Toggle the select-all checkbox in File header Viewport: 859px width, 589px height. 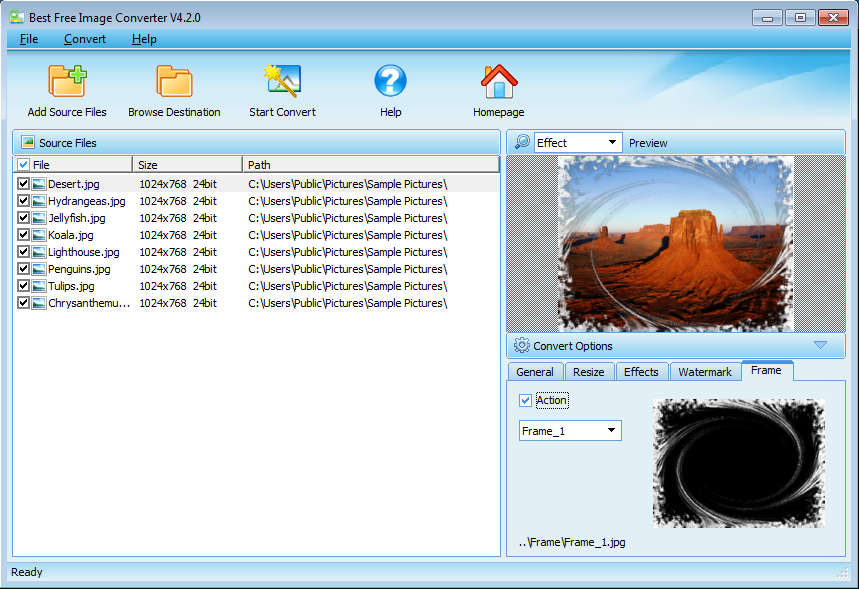24,164
